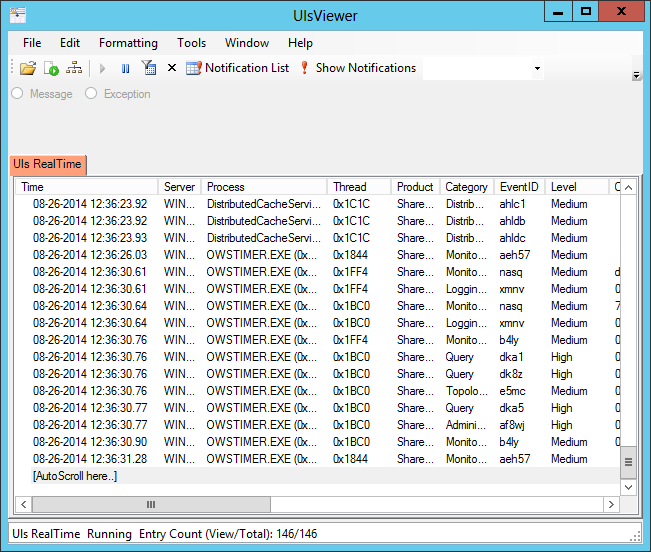Select the row with EventID dk8z
Viewport: 651px width, 552px height.
pyautogui.click(x=318, y=374)
